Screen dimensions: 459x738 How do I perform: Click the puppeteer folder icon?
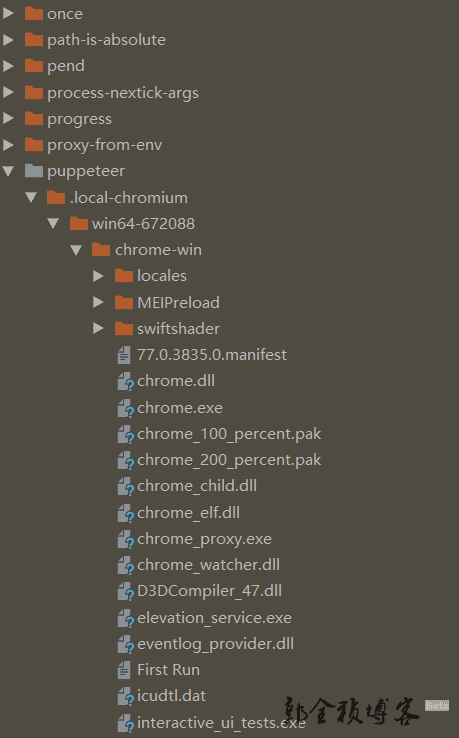[x=33, y=170]
